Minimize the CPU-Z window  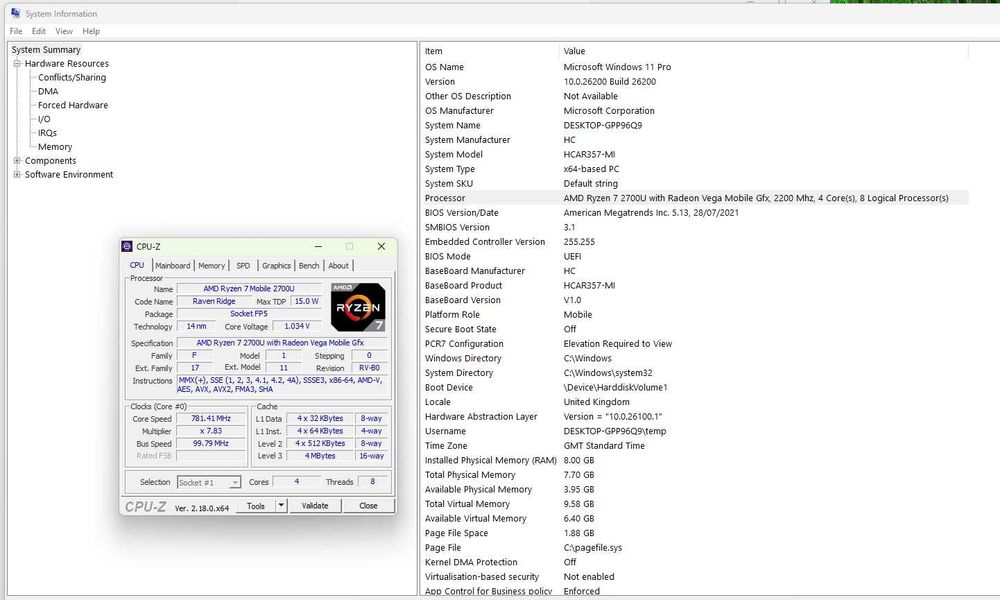click(318, 246)
